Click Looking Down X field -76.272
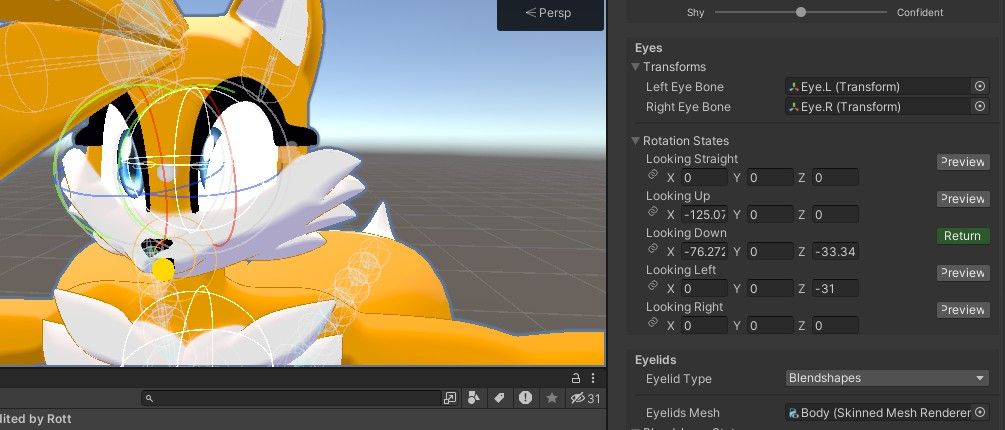The height and width of the screenshot is (430, 1005). (704, 252)
